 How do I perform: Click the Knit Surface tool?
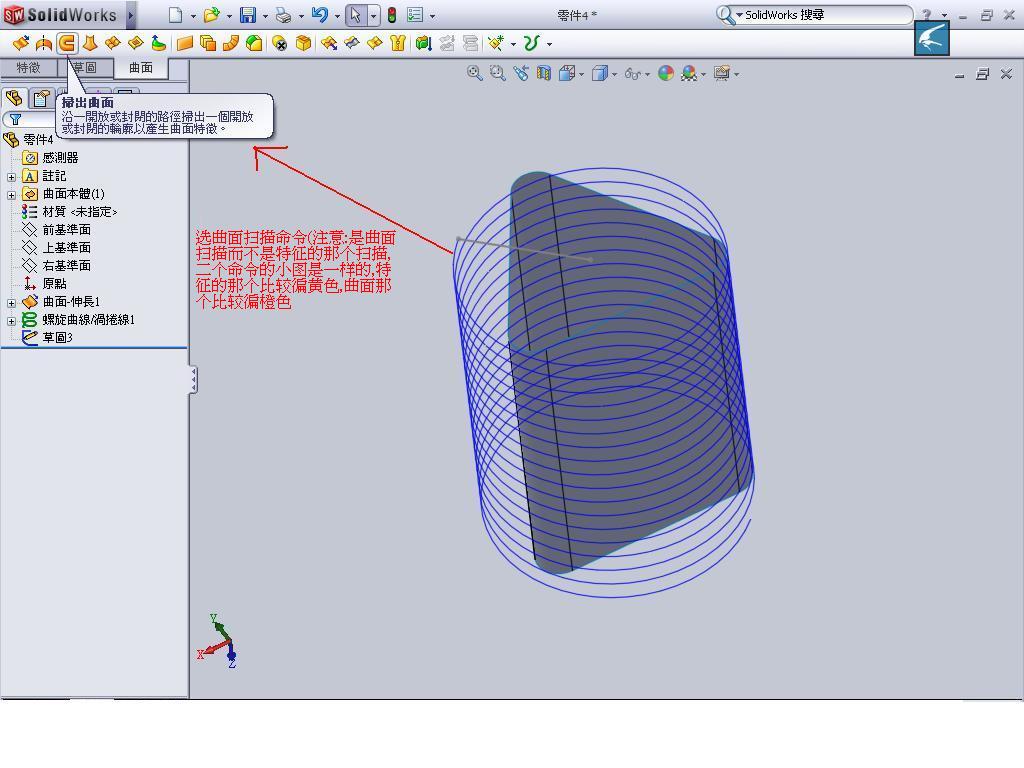pyautogui.click(x=398, y=44)
